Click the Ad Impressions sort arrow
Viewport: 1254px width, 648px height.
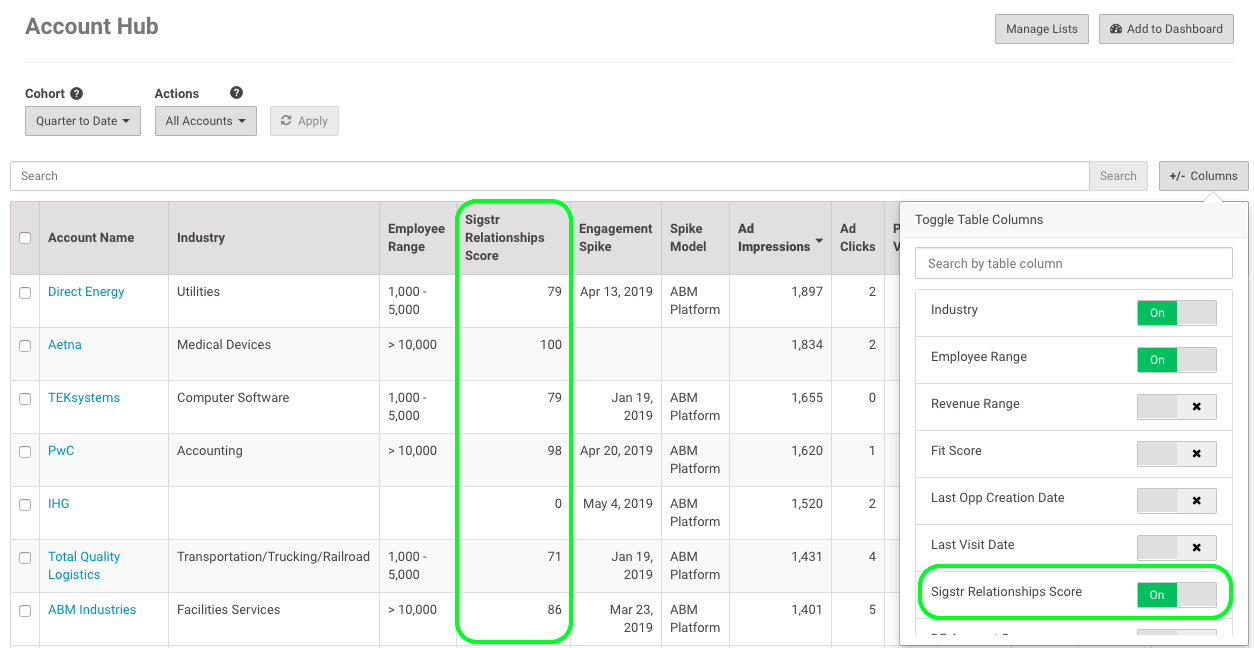coord(819,242)
